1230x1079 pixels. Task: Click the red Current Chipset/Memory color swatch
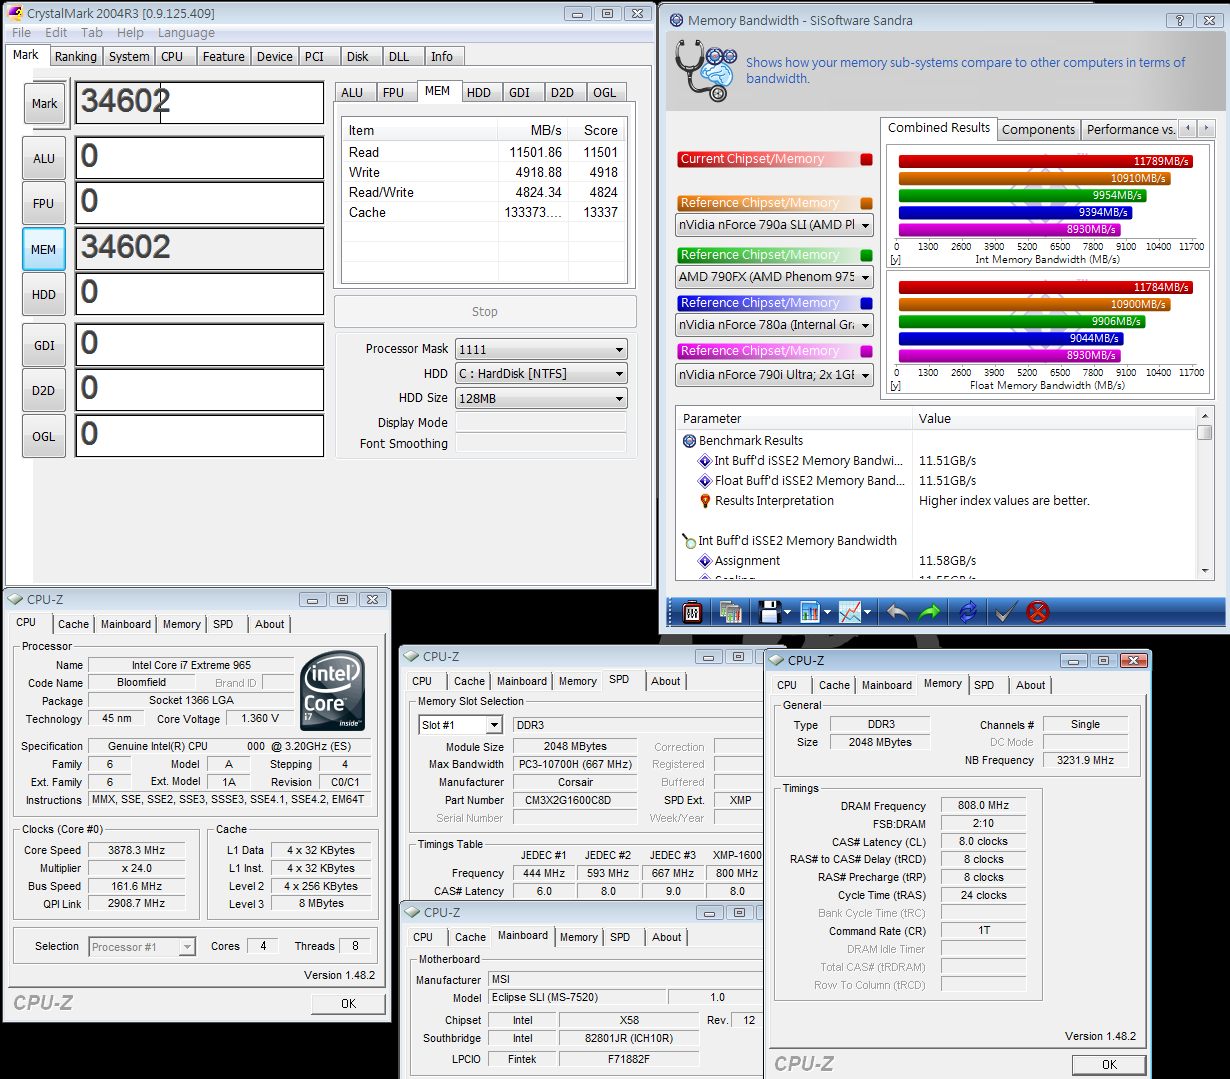[866, 159]
